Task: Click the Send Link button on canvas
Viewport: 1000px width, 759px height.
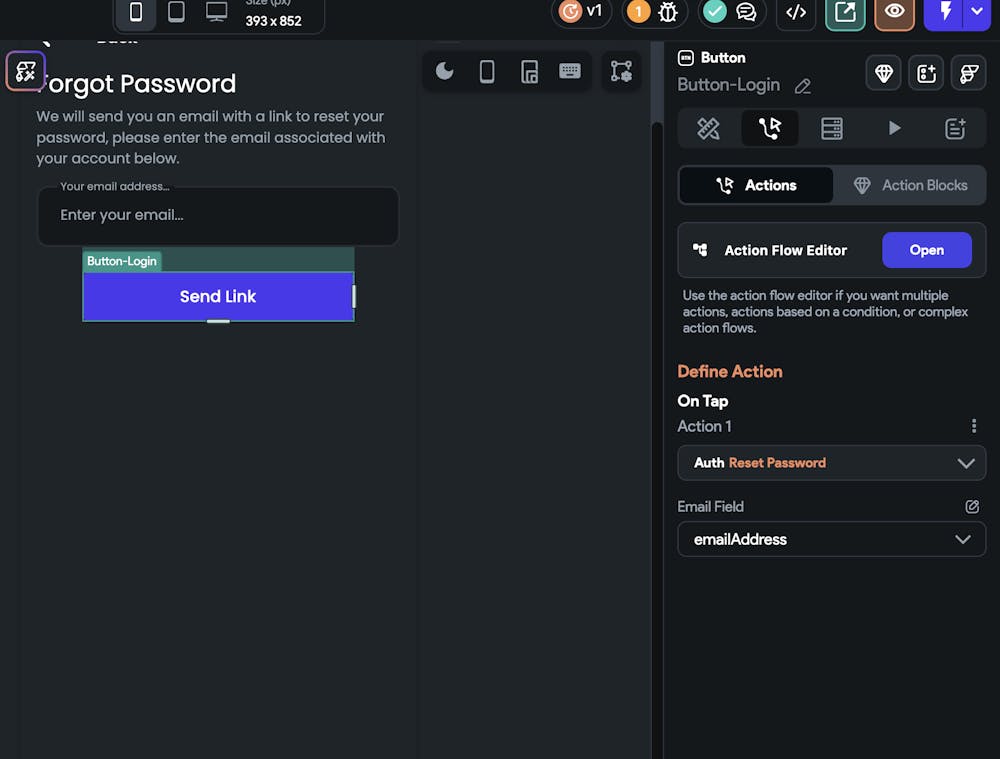Action: (x=218, y=296)
